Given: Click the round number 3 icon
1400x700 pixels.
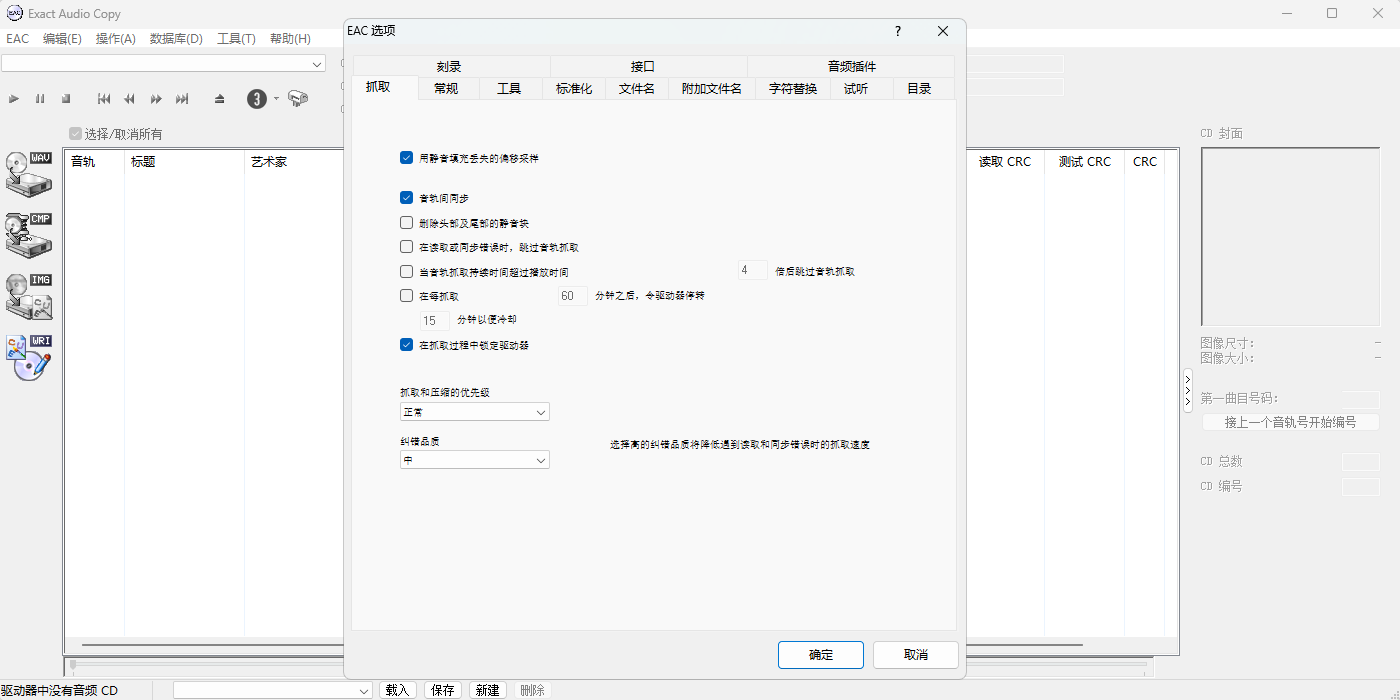Looking at the screenshot, I should tap(257, 99).
